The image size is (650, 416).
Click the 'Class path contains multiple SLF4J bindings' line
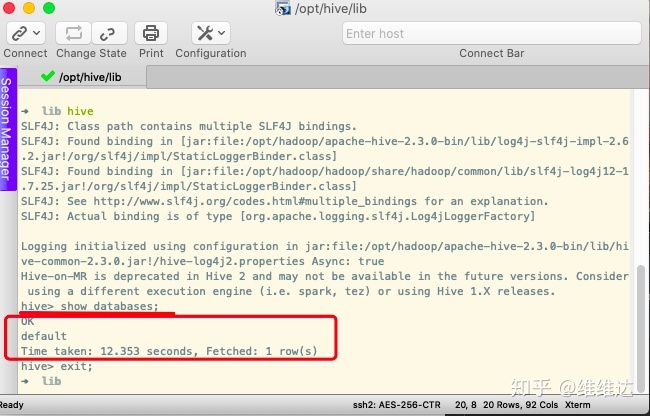pos(189,126)
